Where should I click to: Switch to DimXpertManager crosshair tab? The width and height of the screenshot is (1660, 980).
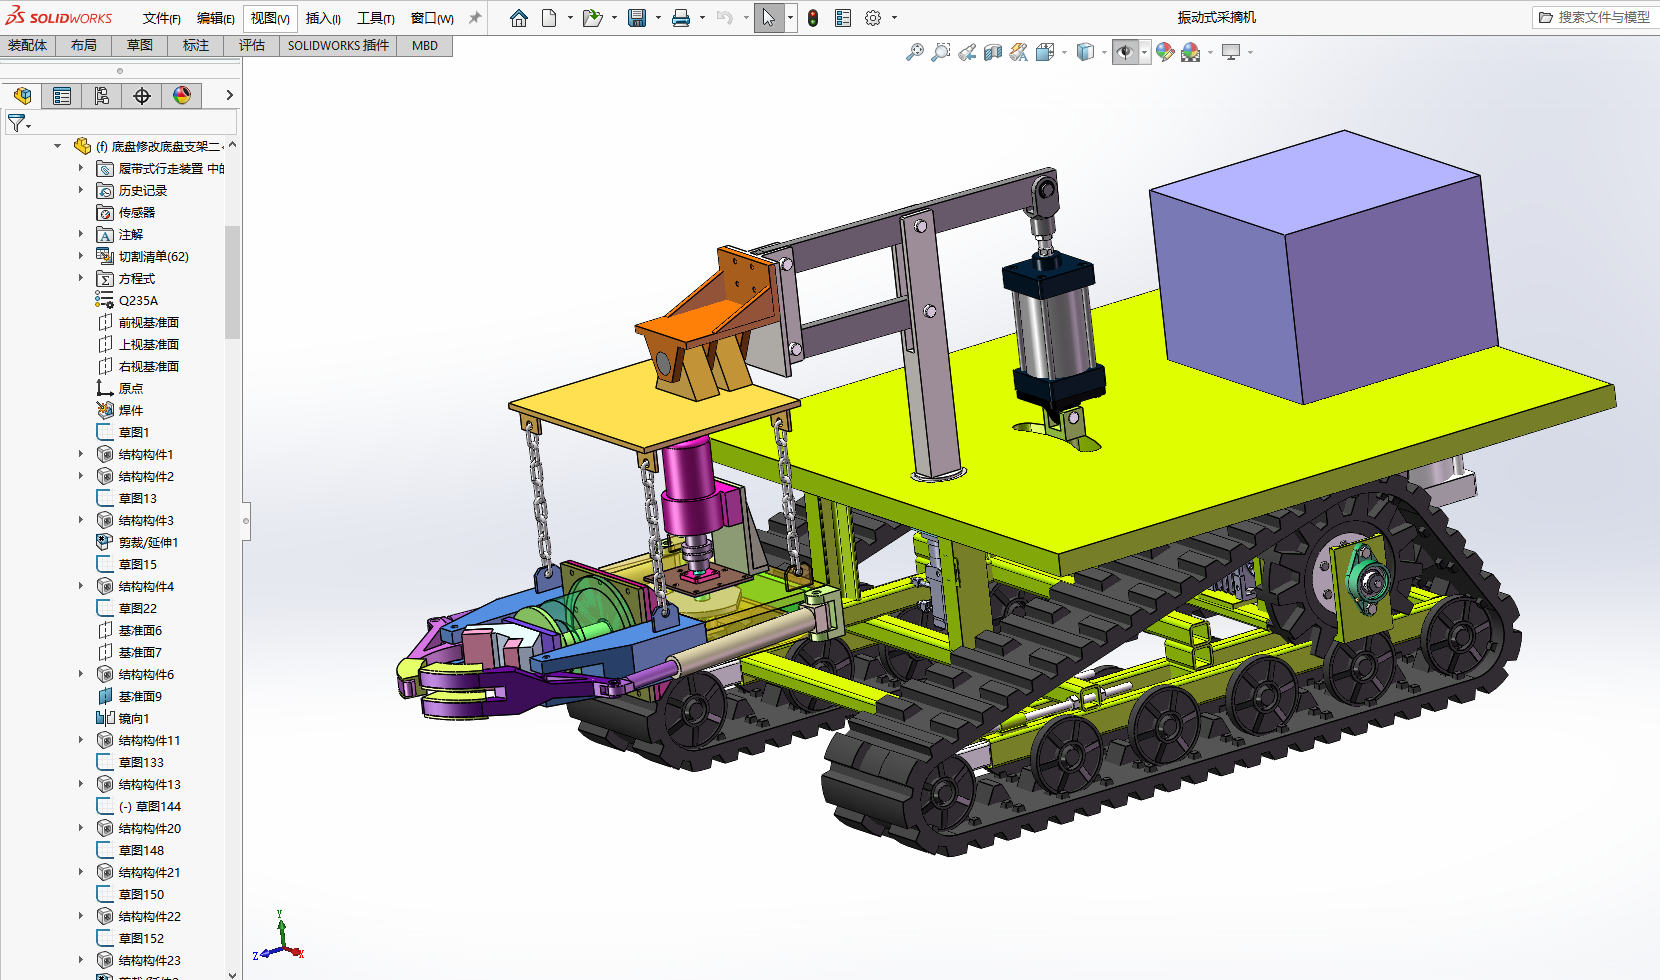coord(142,96)
